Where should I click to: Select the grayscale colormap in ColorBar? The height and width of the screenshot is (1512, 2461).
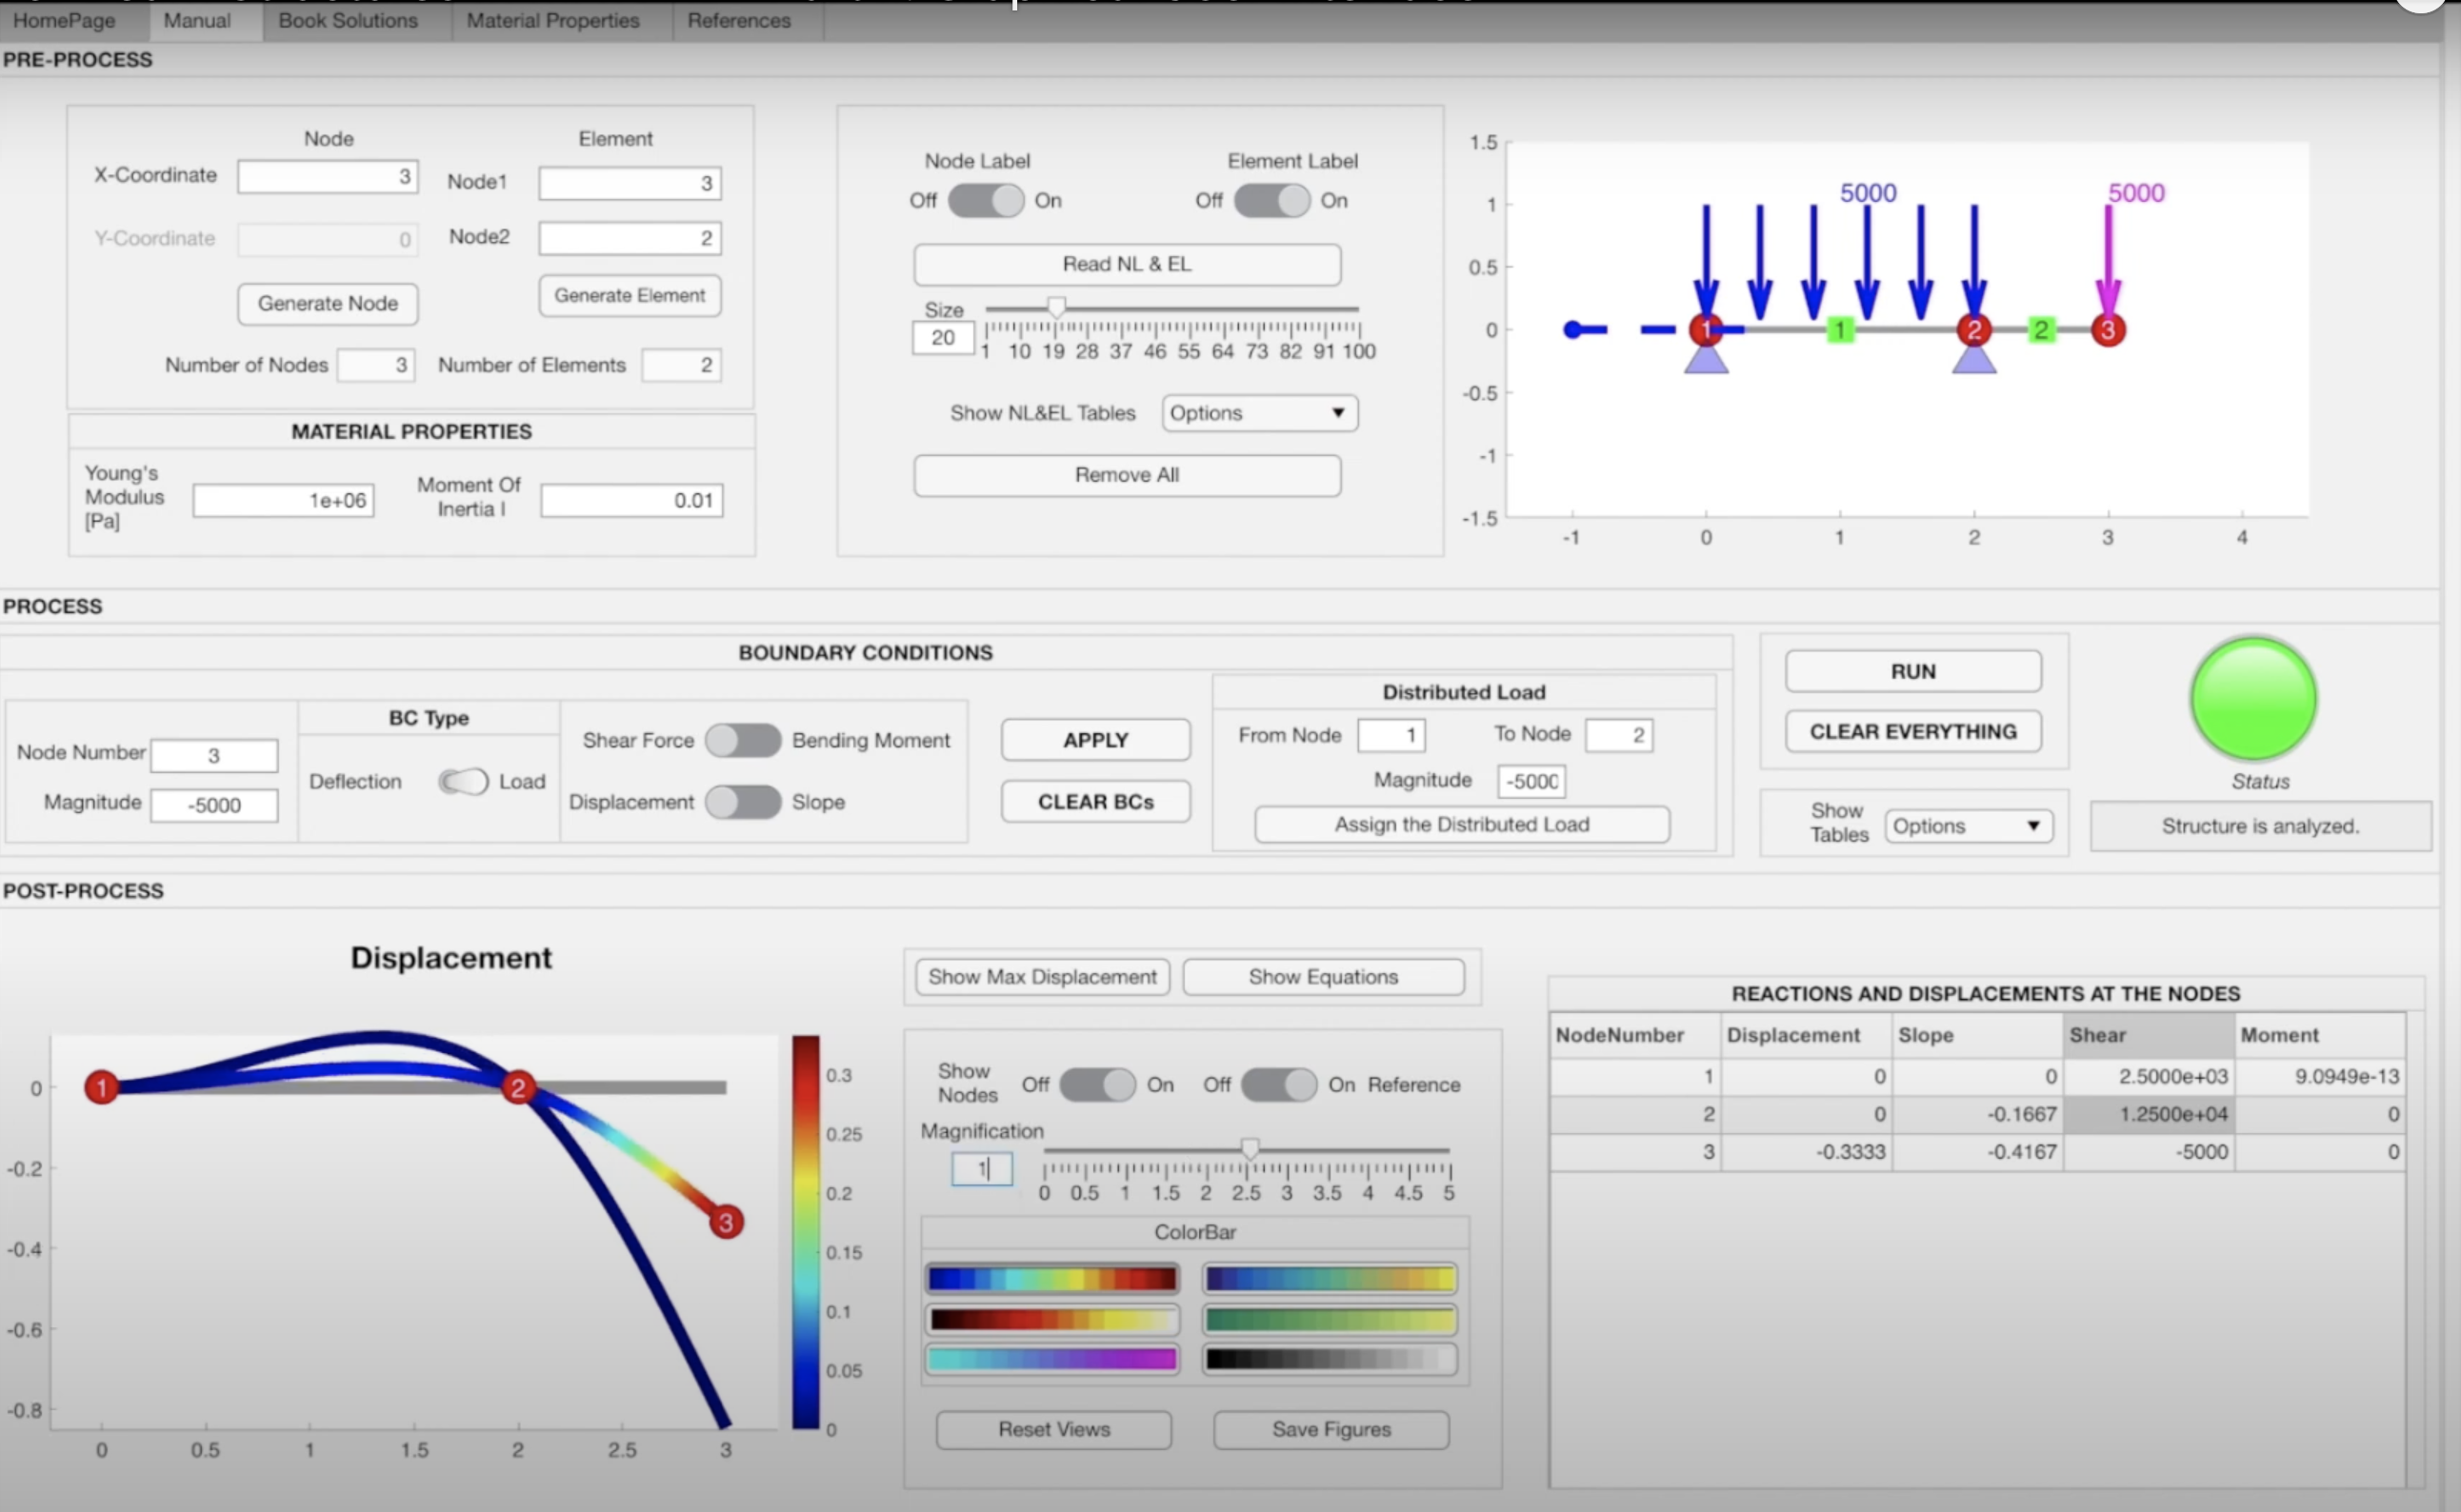[x=1330, y=1359]
